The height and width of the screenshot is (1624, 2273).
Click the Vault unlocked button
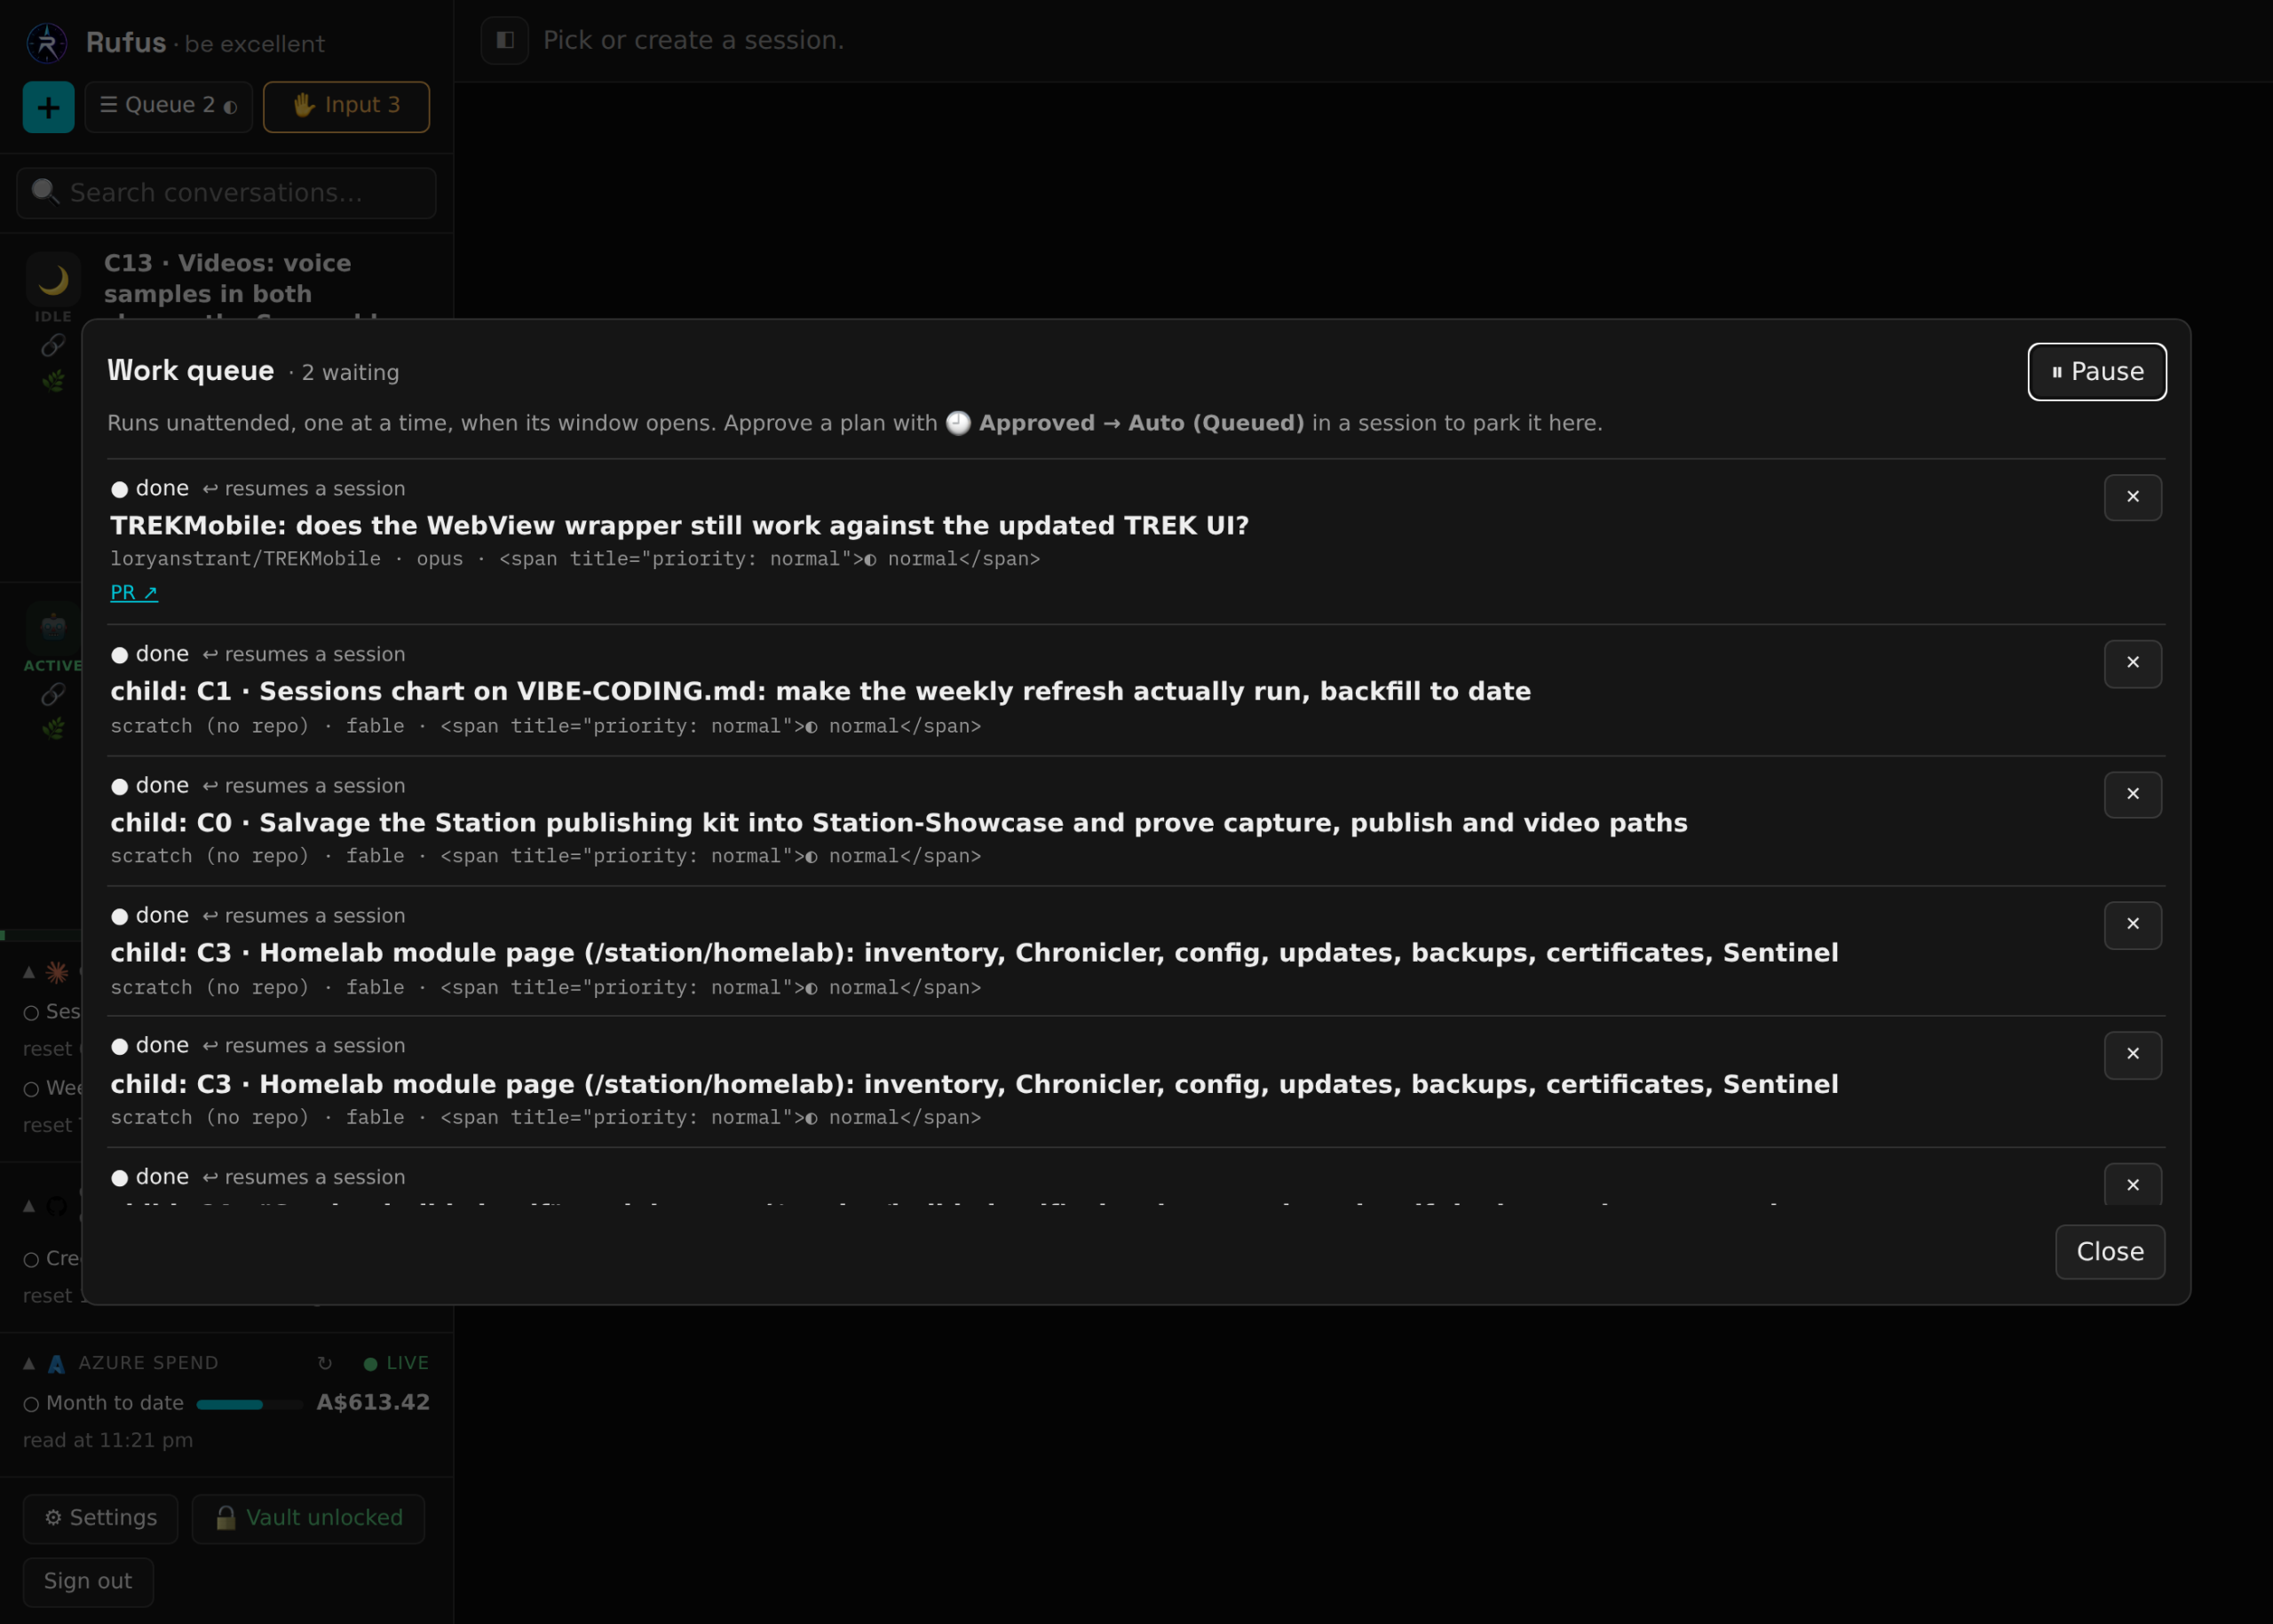(x=308, y=1518)
